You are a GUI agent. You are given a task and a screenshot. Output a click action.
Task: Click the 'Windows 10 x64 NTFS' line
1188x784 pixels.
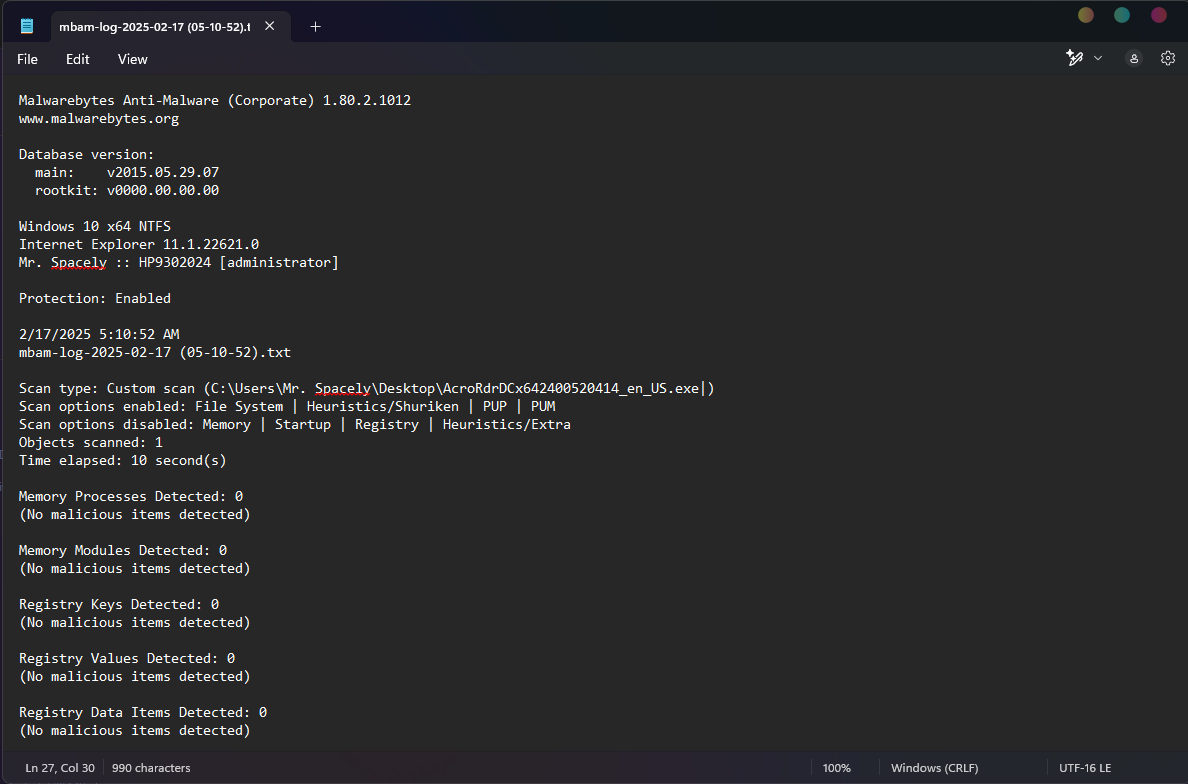[95, 226]
